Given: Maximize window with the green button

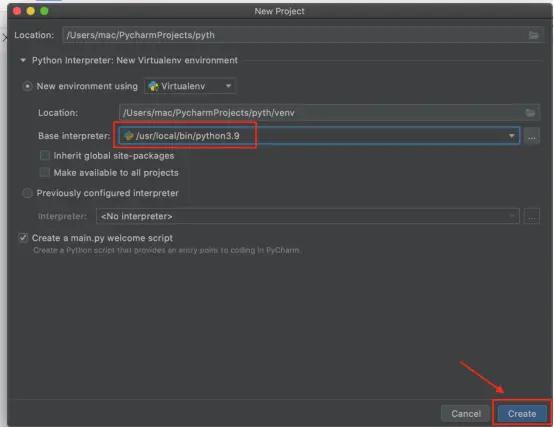Looking at the screenshot, I should pos(44,11).
